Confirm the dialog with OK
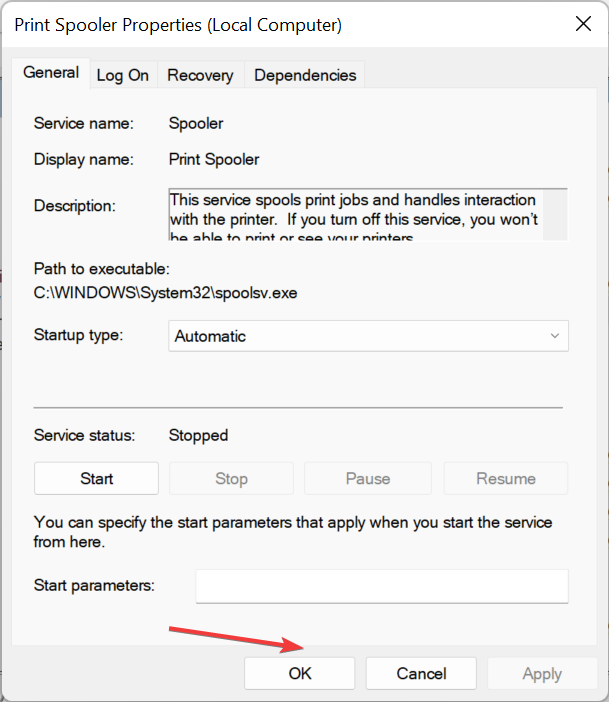Image resolution: width=609 pixels, height=702 pixels. coord(300,674)
